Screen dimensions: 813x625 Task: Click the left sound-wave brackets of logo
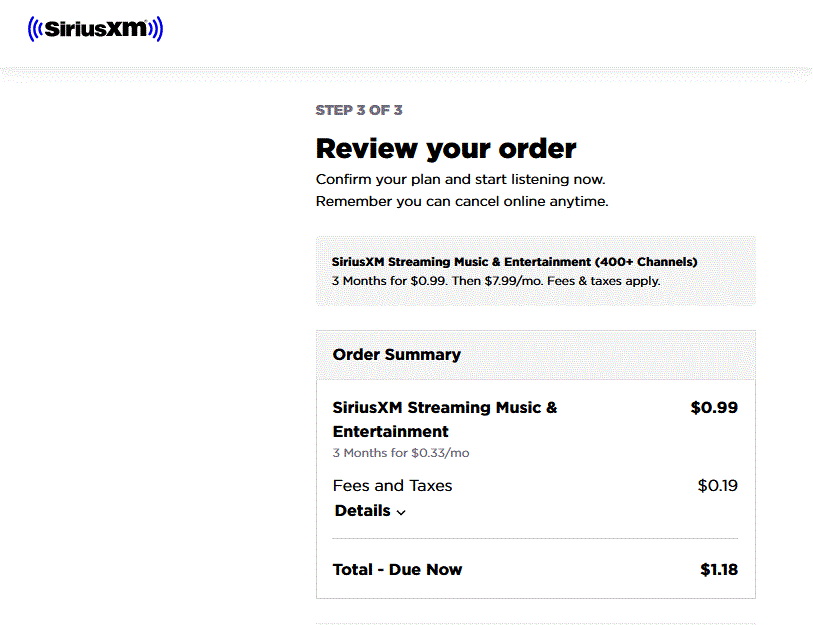[x=36, y=29]
